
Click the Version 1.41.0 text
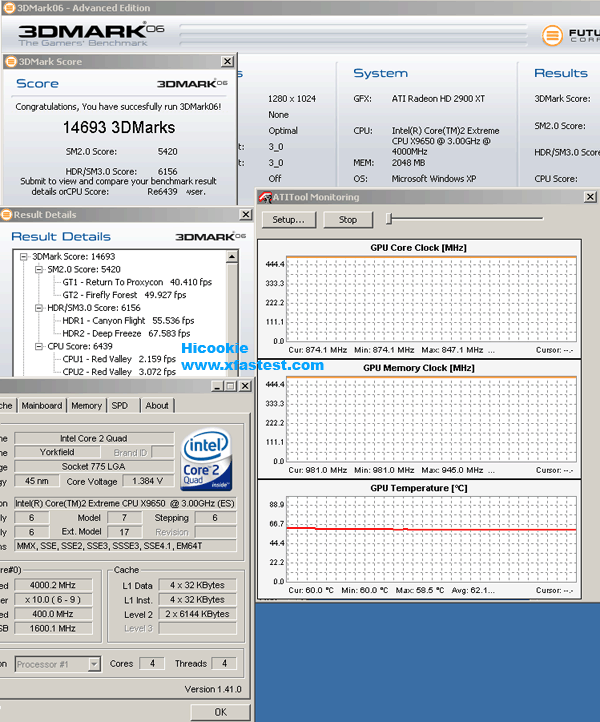213,689
